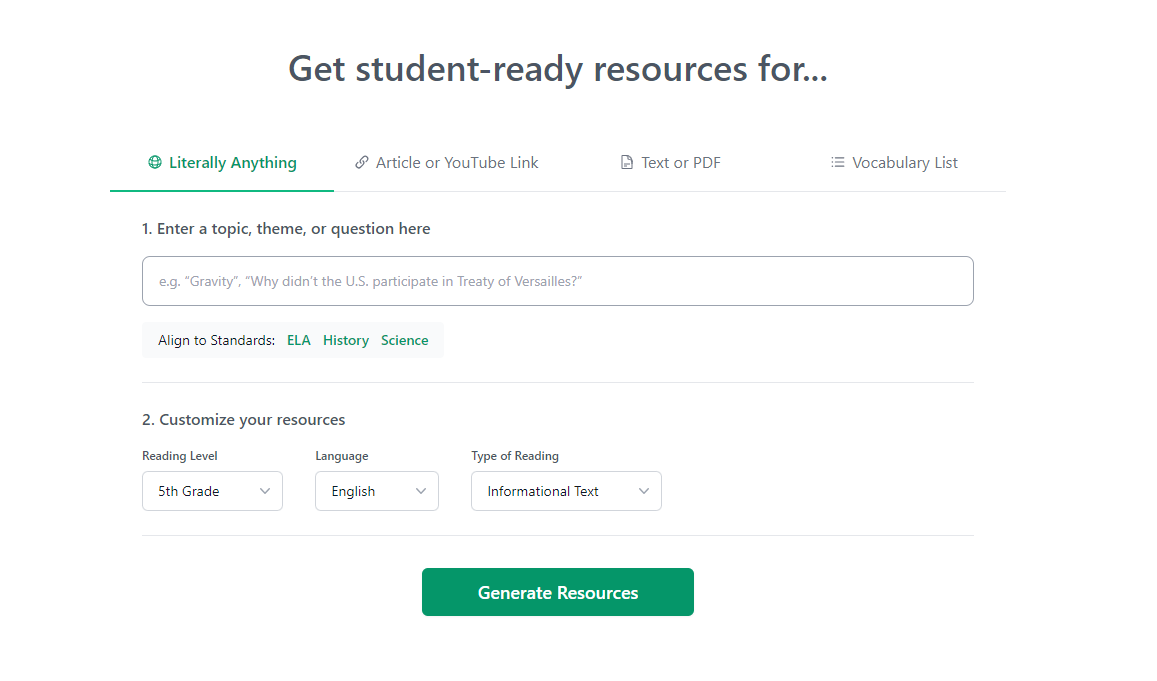The width and height of the screenshot is (1157, 681).
Task: Click the chain link icon on the Article tab
Action: pos(362,162)
